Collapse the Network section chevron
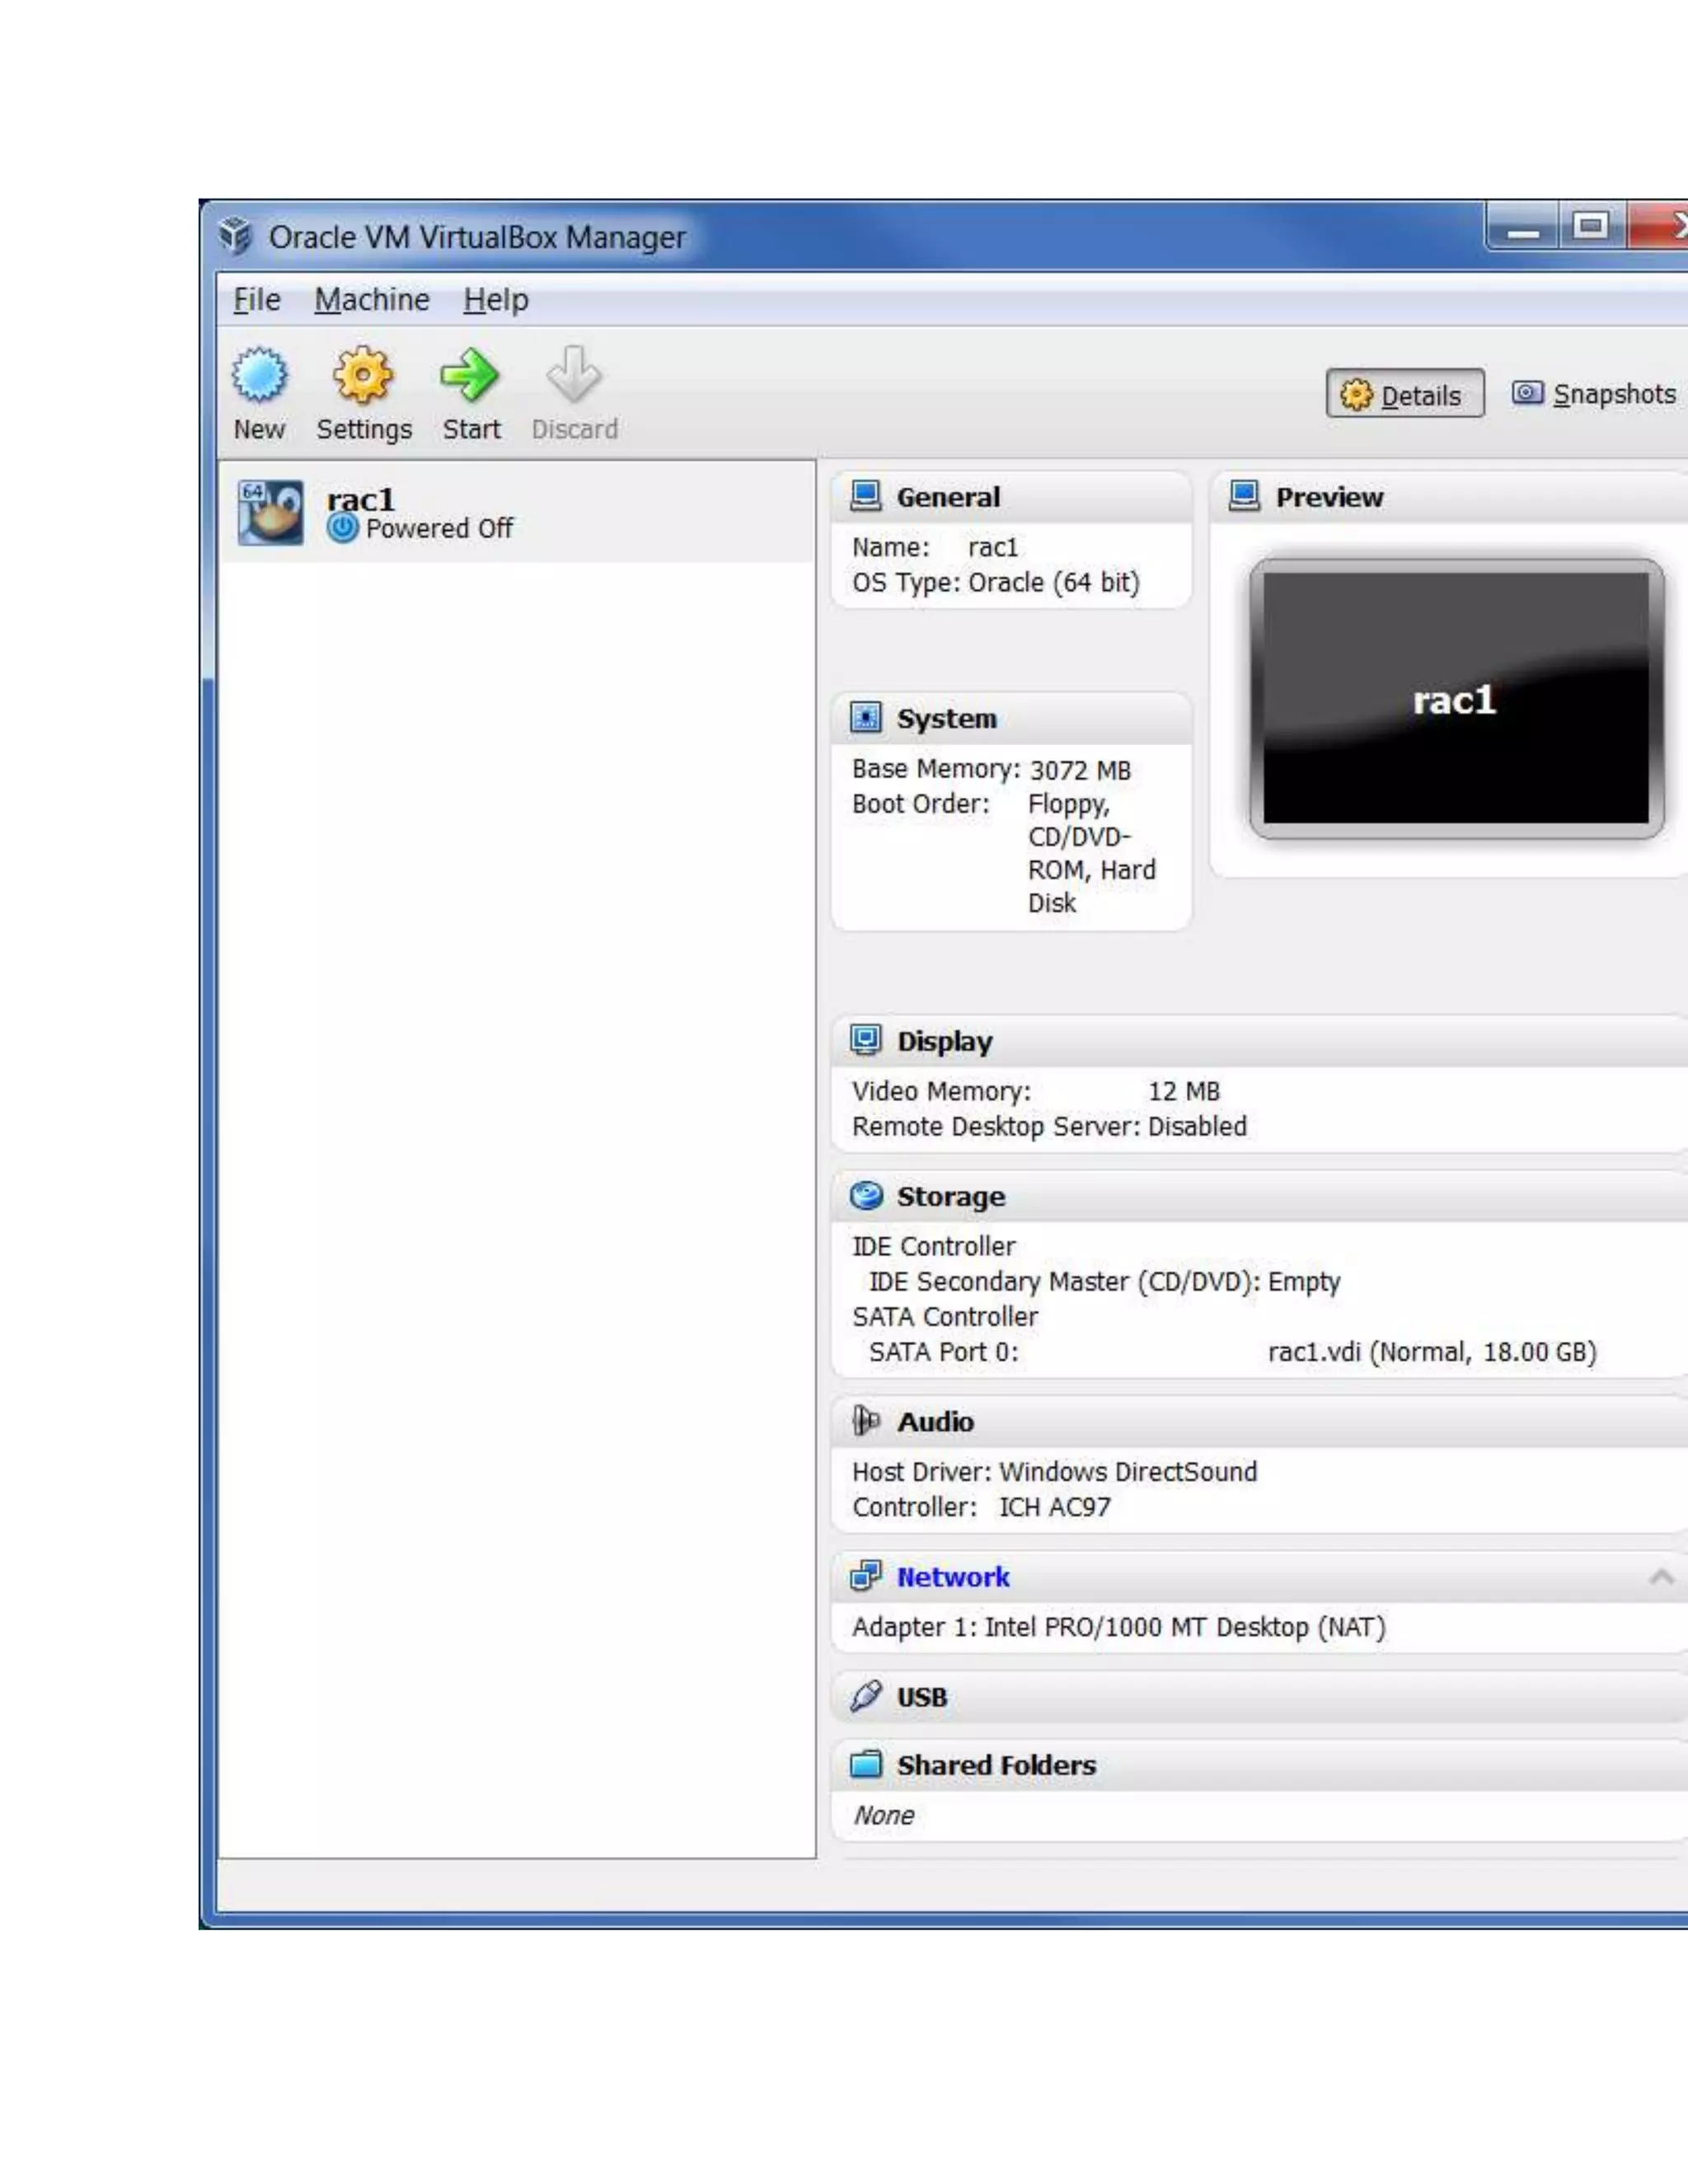 point(1661,1577)
